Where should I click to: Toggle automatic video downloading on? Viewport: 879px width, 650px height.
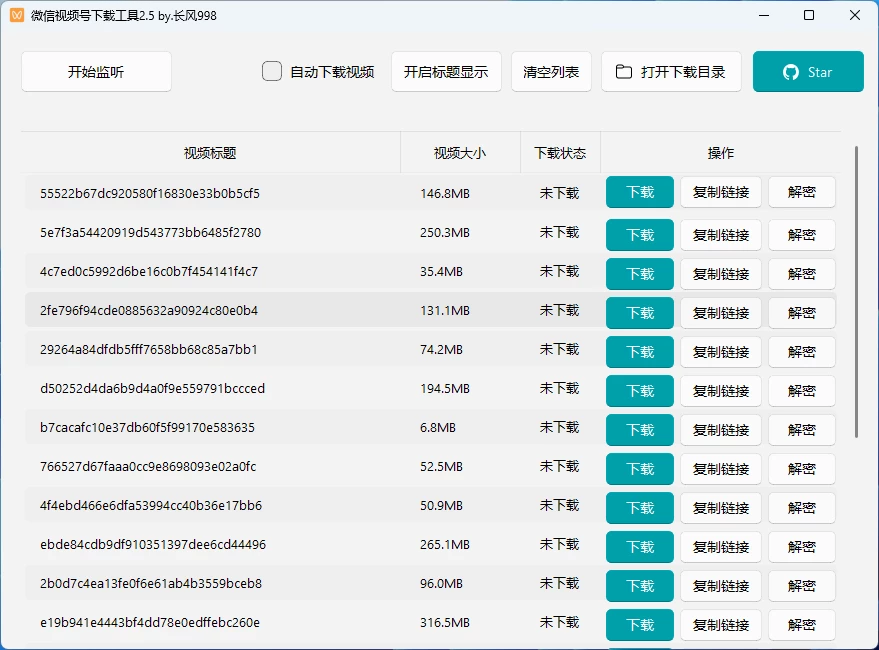pos(271,71)
